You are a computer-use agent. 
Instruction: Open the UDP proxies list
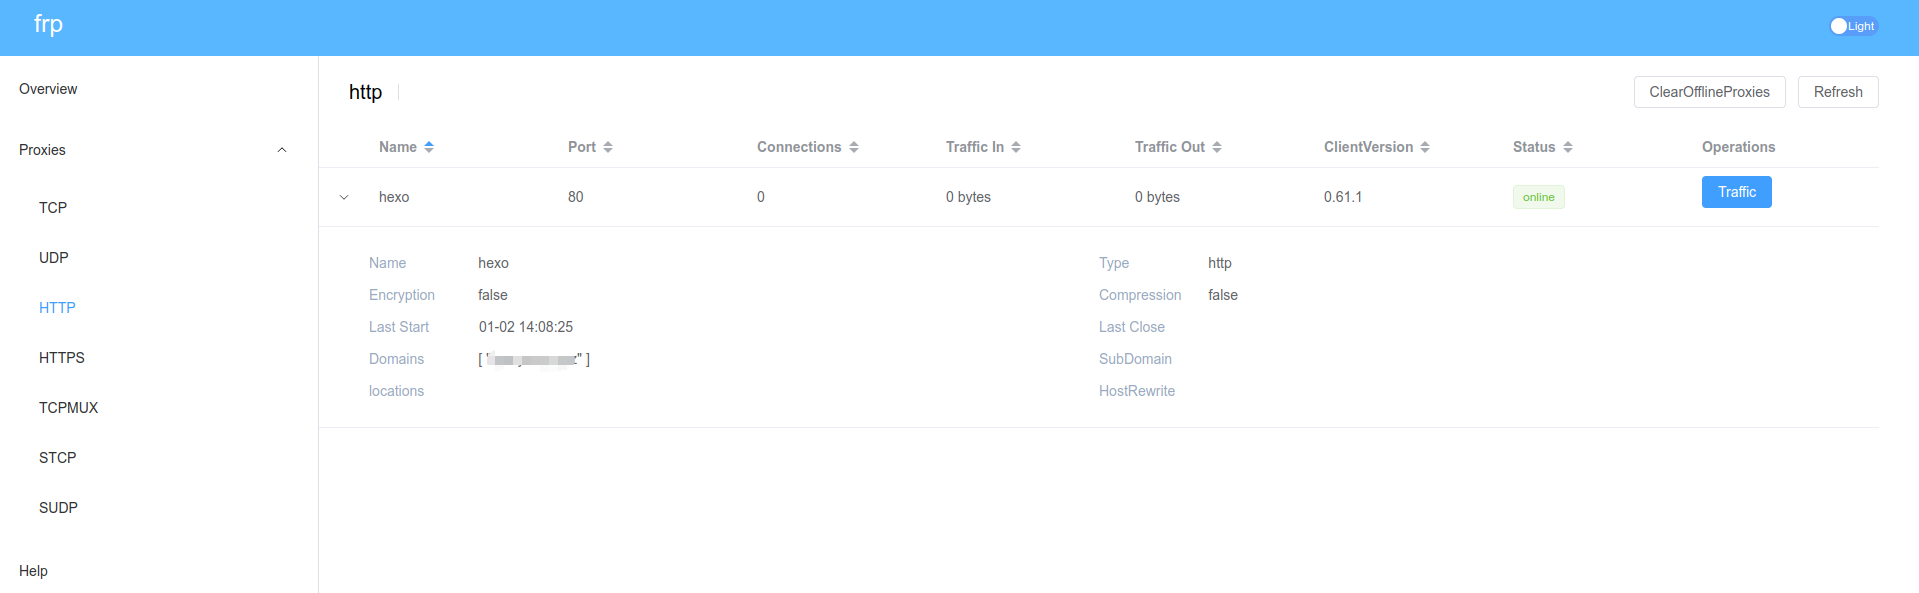coord(54,258)
